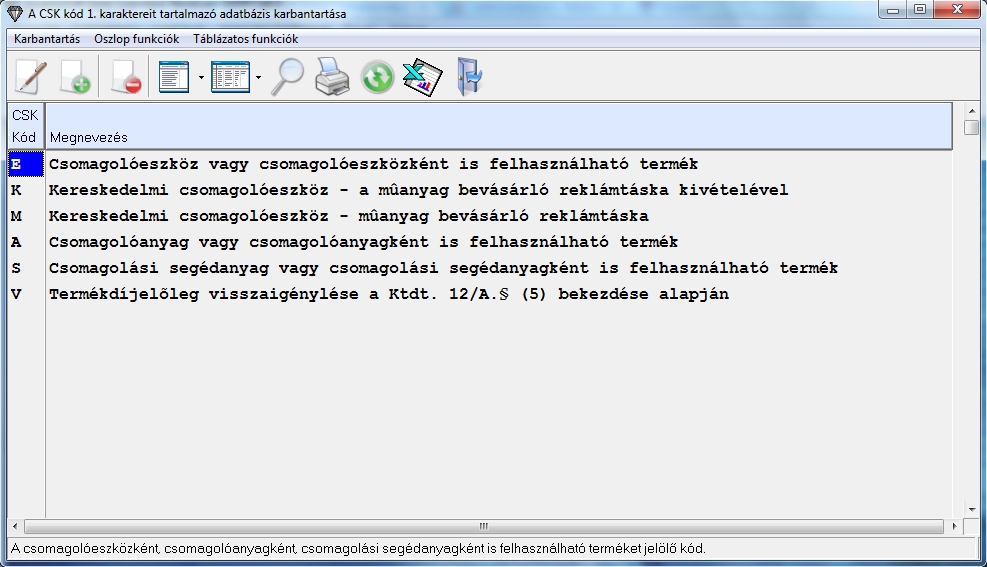Expand dropdown arrow beside form view icon
This screenshot has width=987, height=567.
pos(201,78)
